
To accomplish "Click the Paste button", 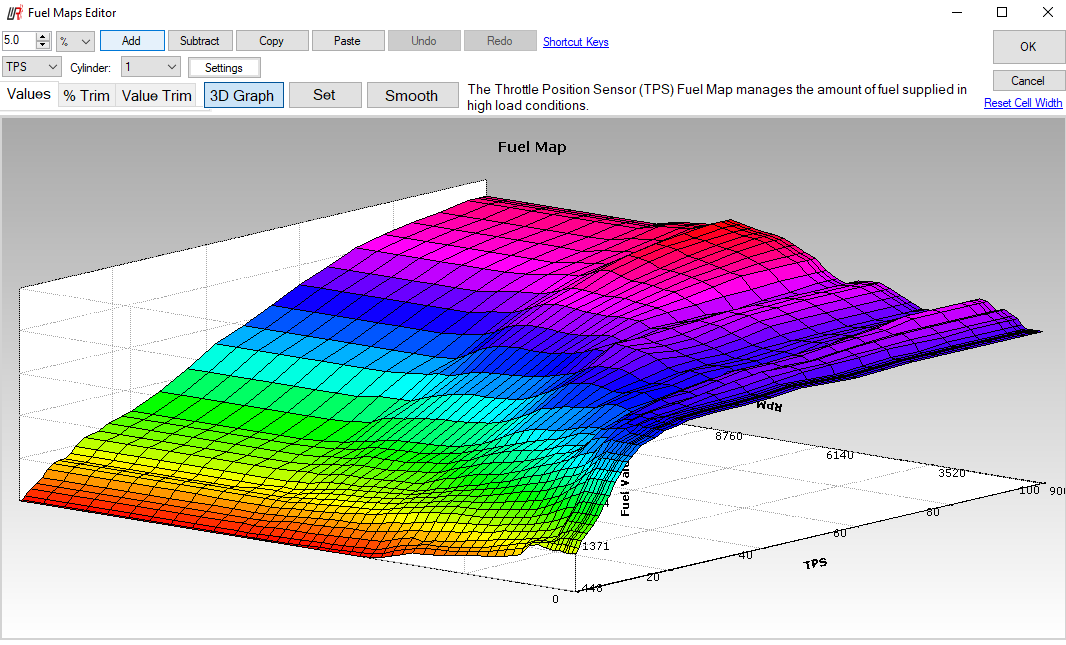I will [347, 41].
